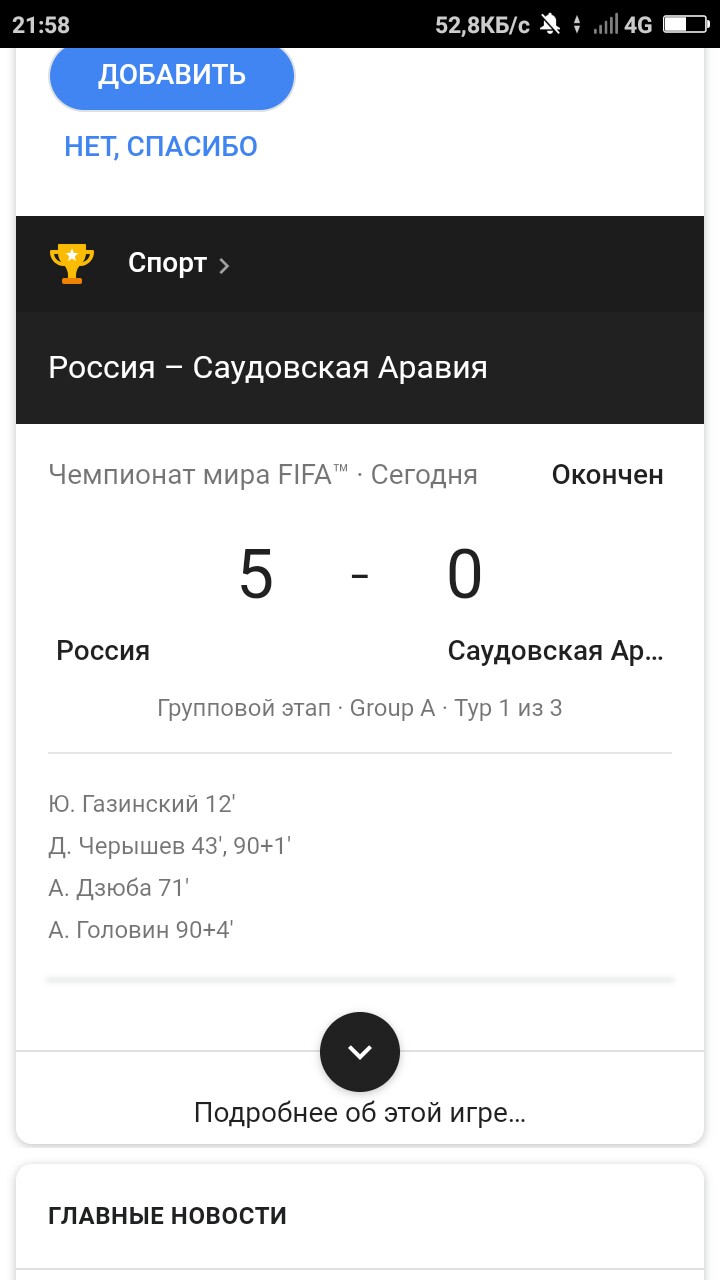Open Подробнее об этой игре link
720x1280 pixels.
(x=360, y=1112)
